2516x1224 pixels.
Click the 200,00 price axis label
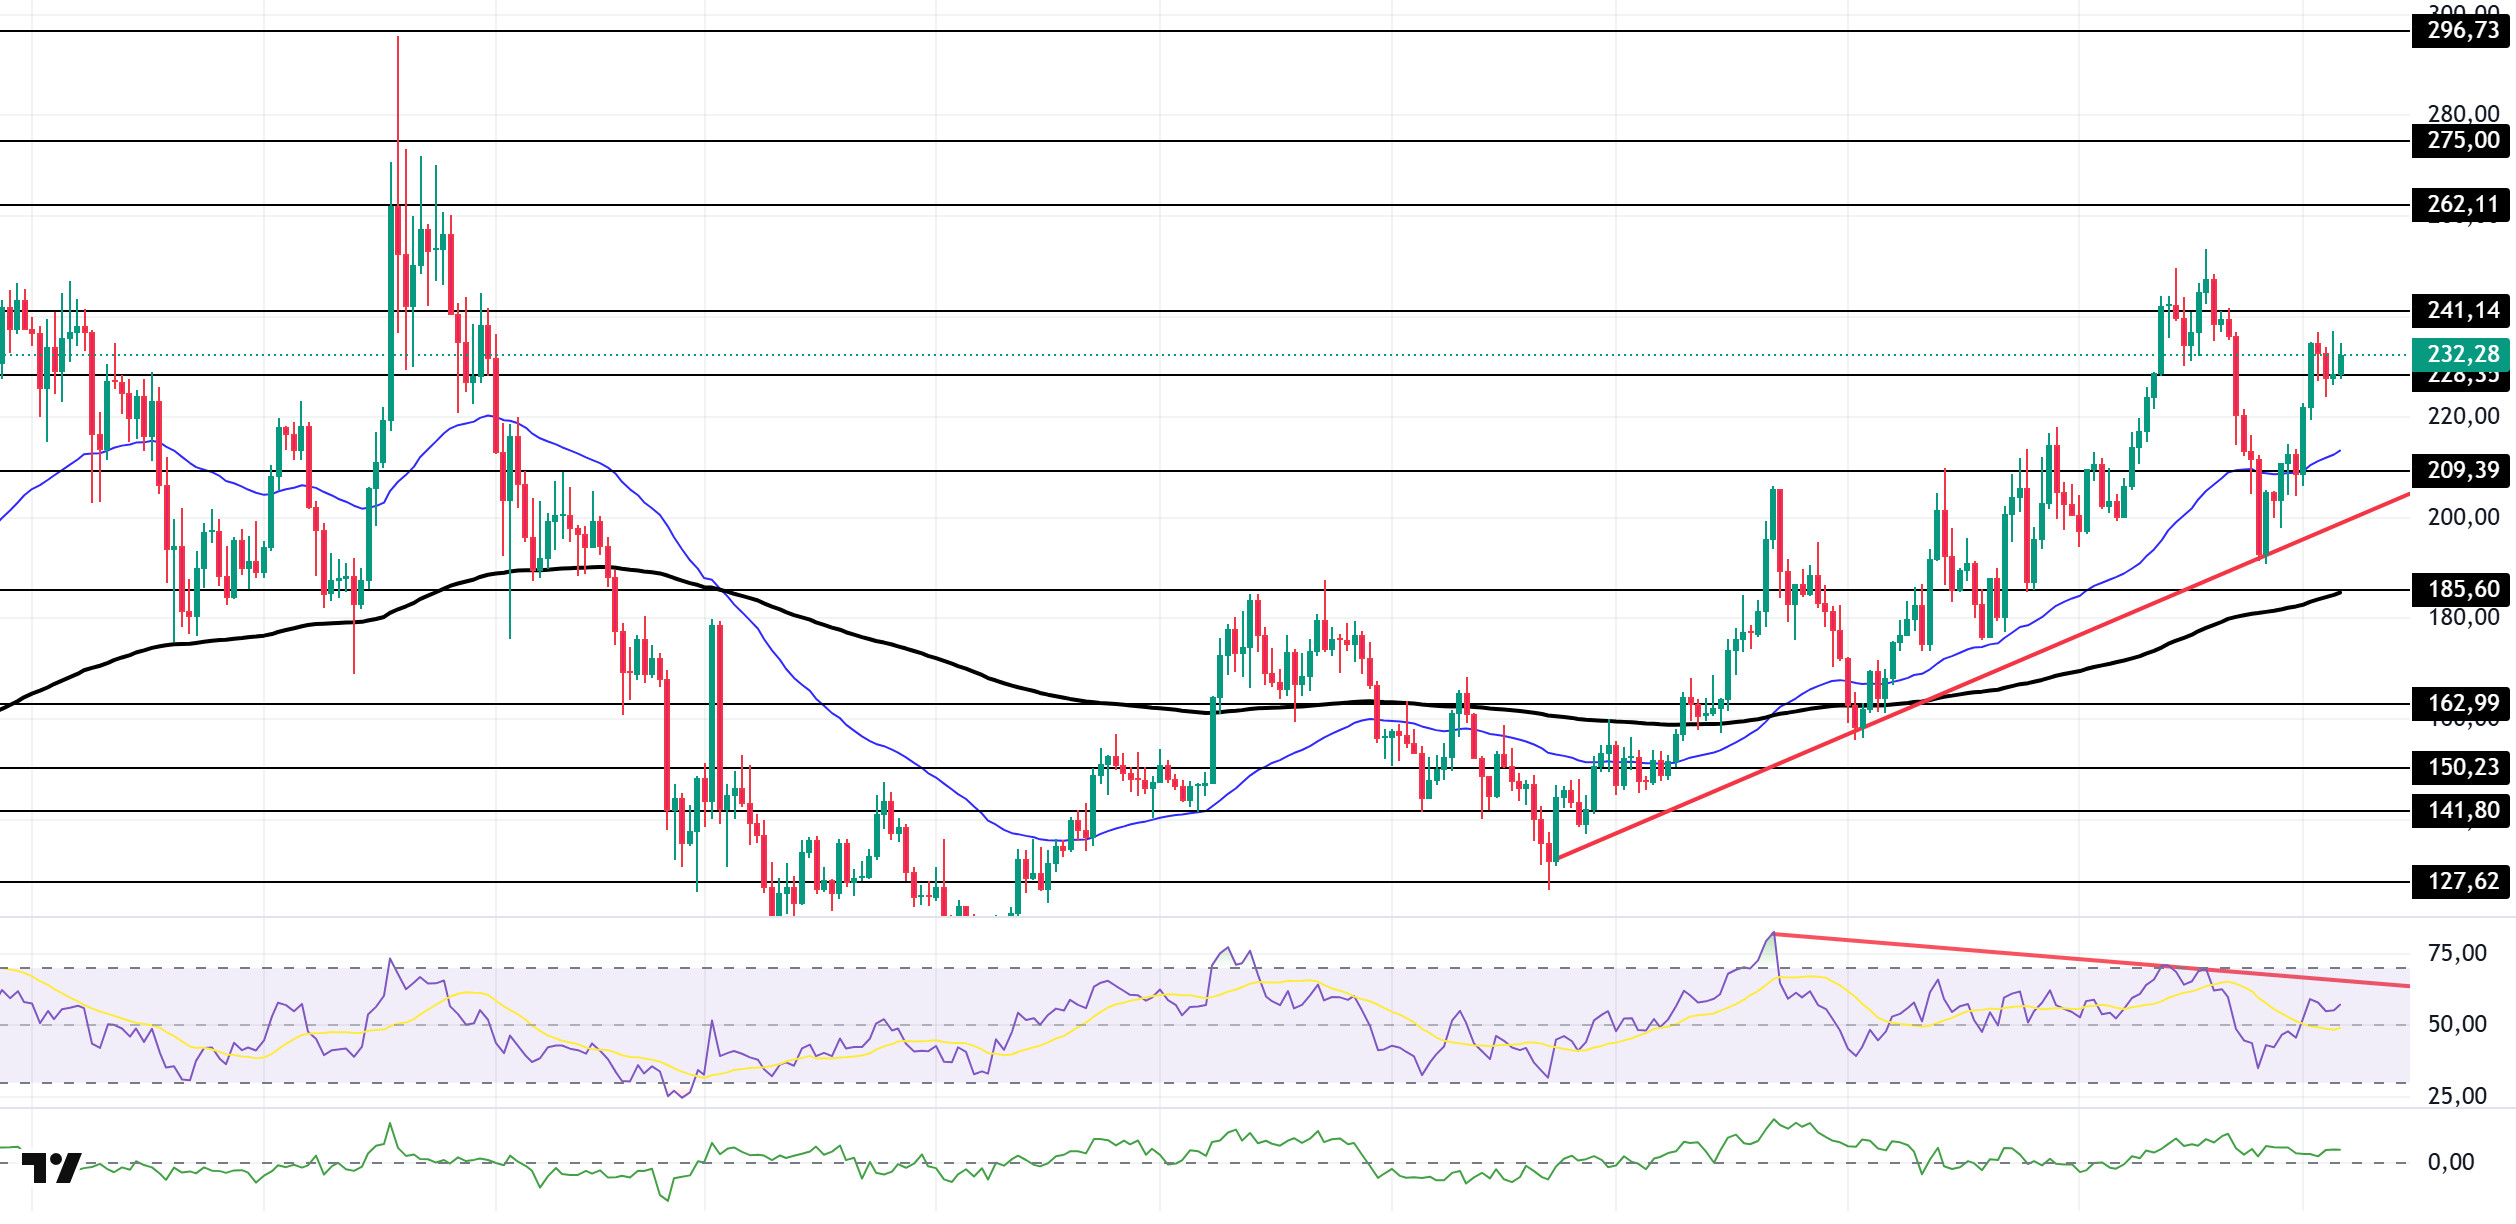tap(2462, 517)
